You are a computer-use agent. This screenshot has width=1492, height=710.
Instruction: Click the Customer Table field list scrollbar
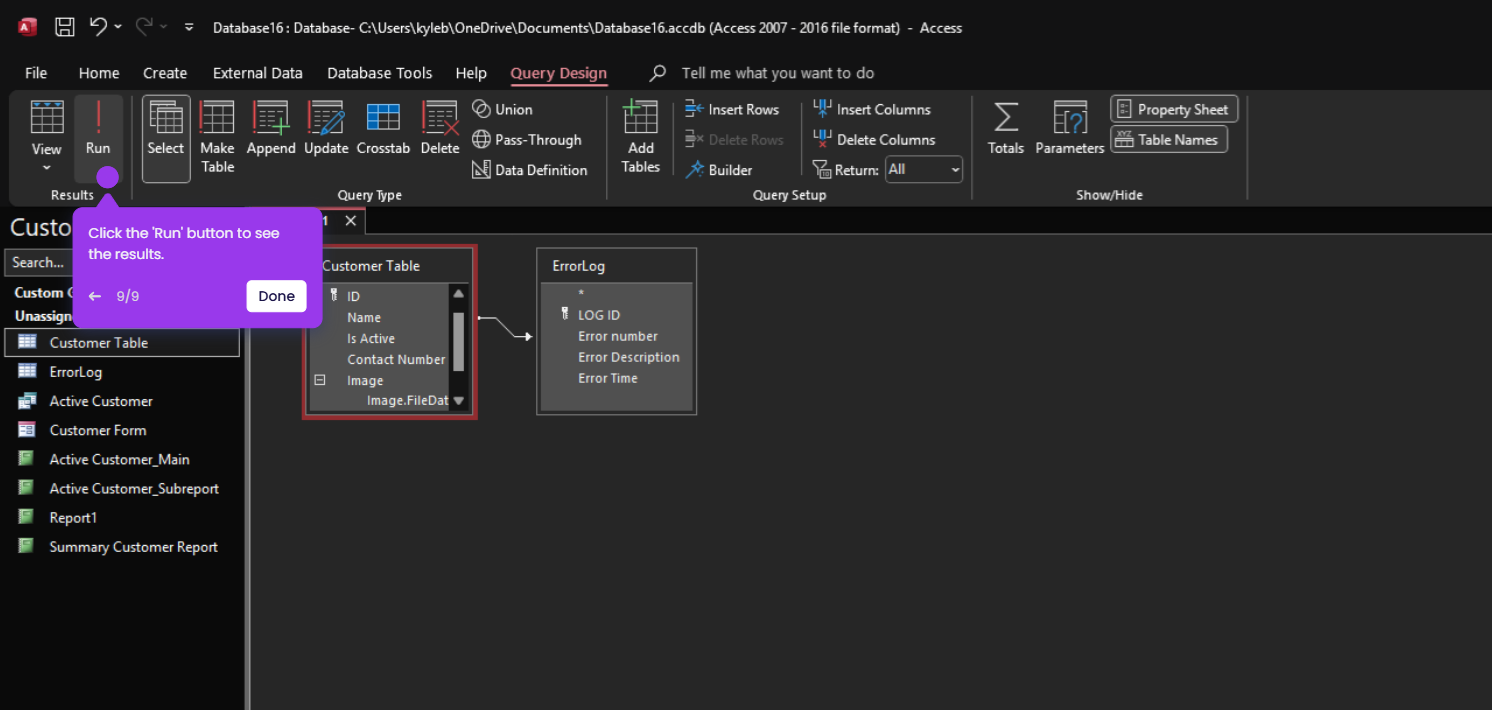[x=459, y=347]
